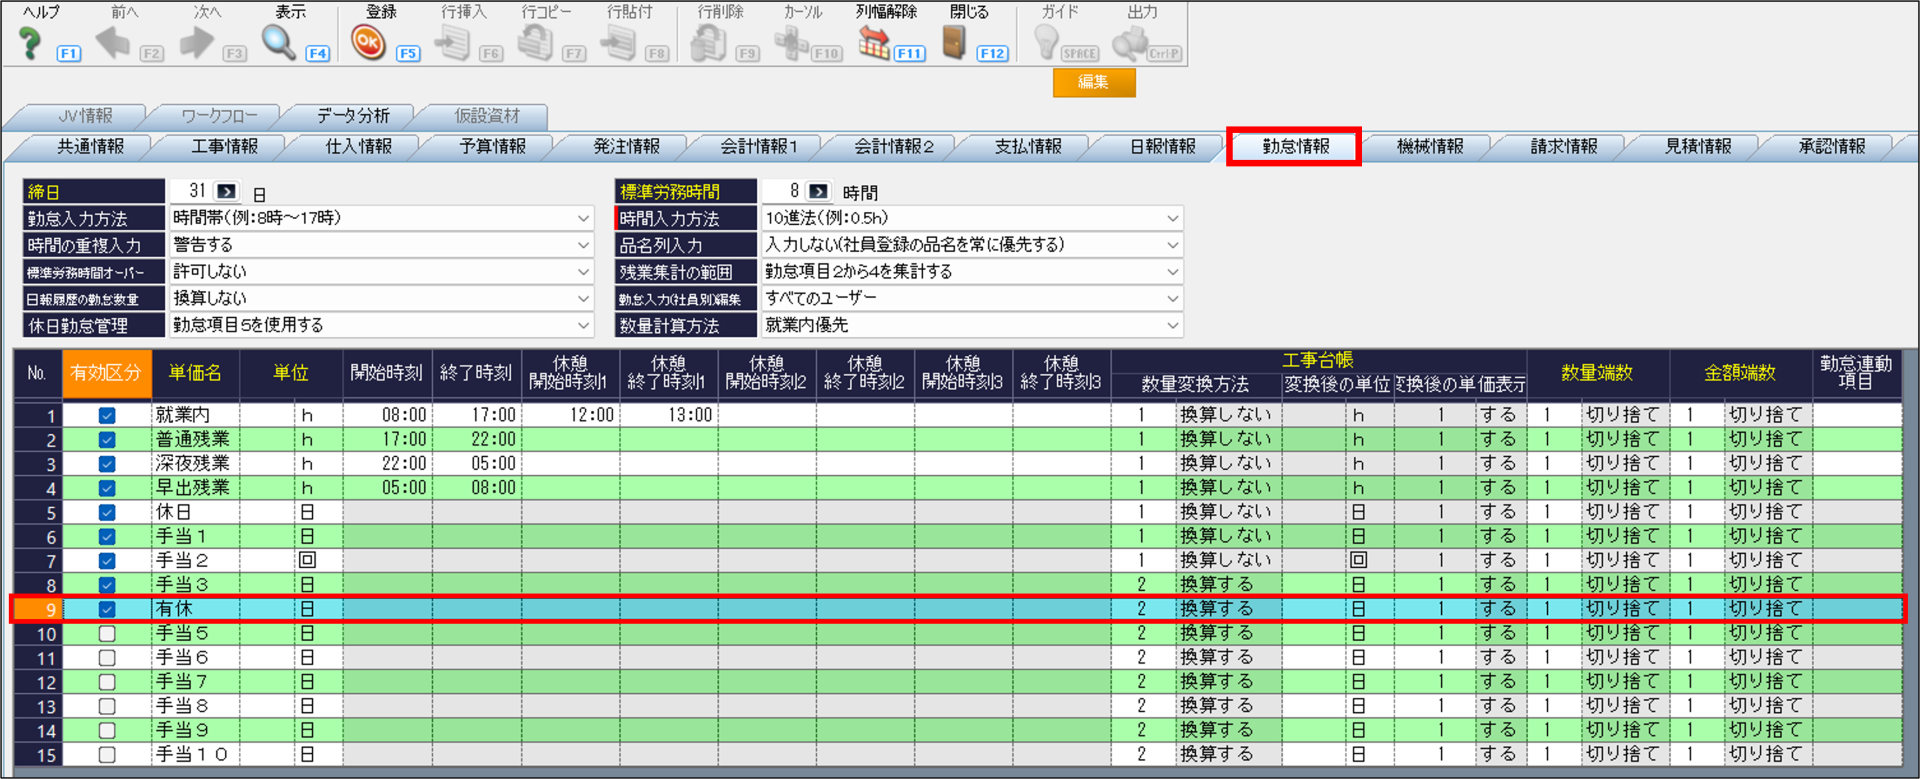Expand the 残業集計の範囲 dropdown
The image size is (1920, 779).
click(x=1172, y=272)
